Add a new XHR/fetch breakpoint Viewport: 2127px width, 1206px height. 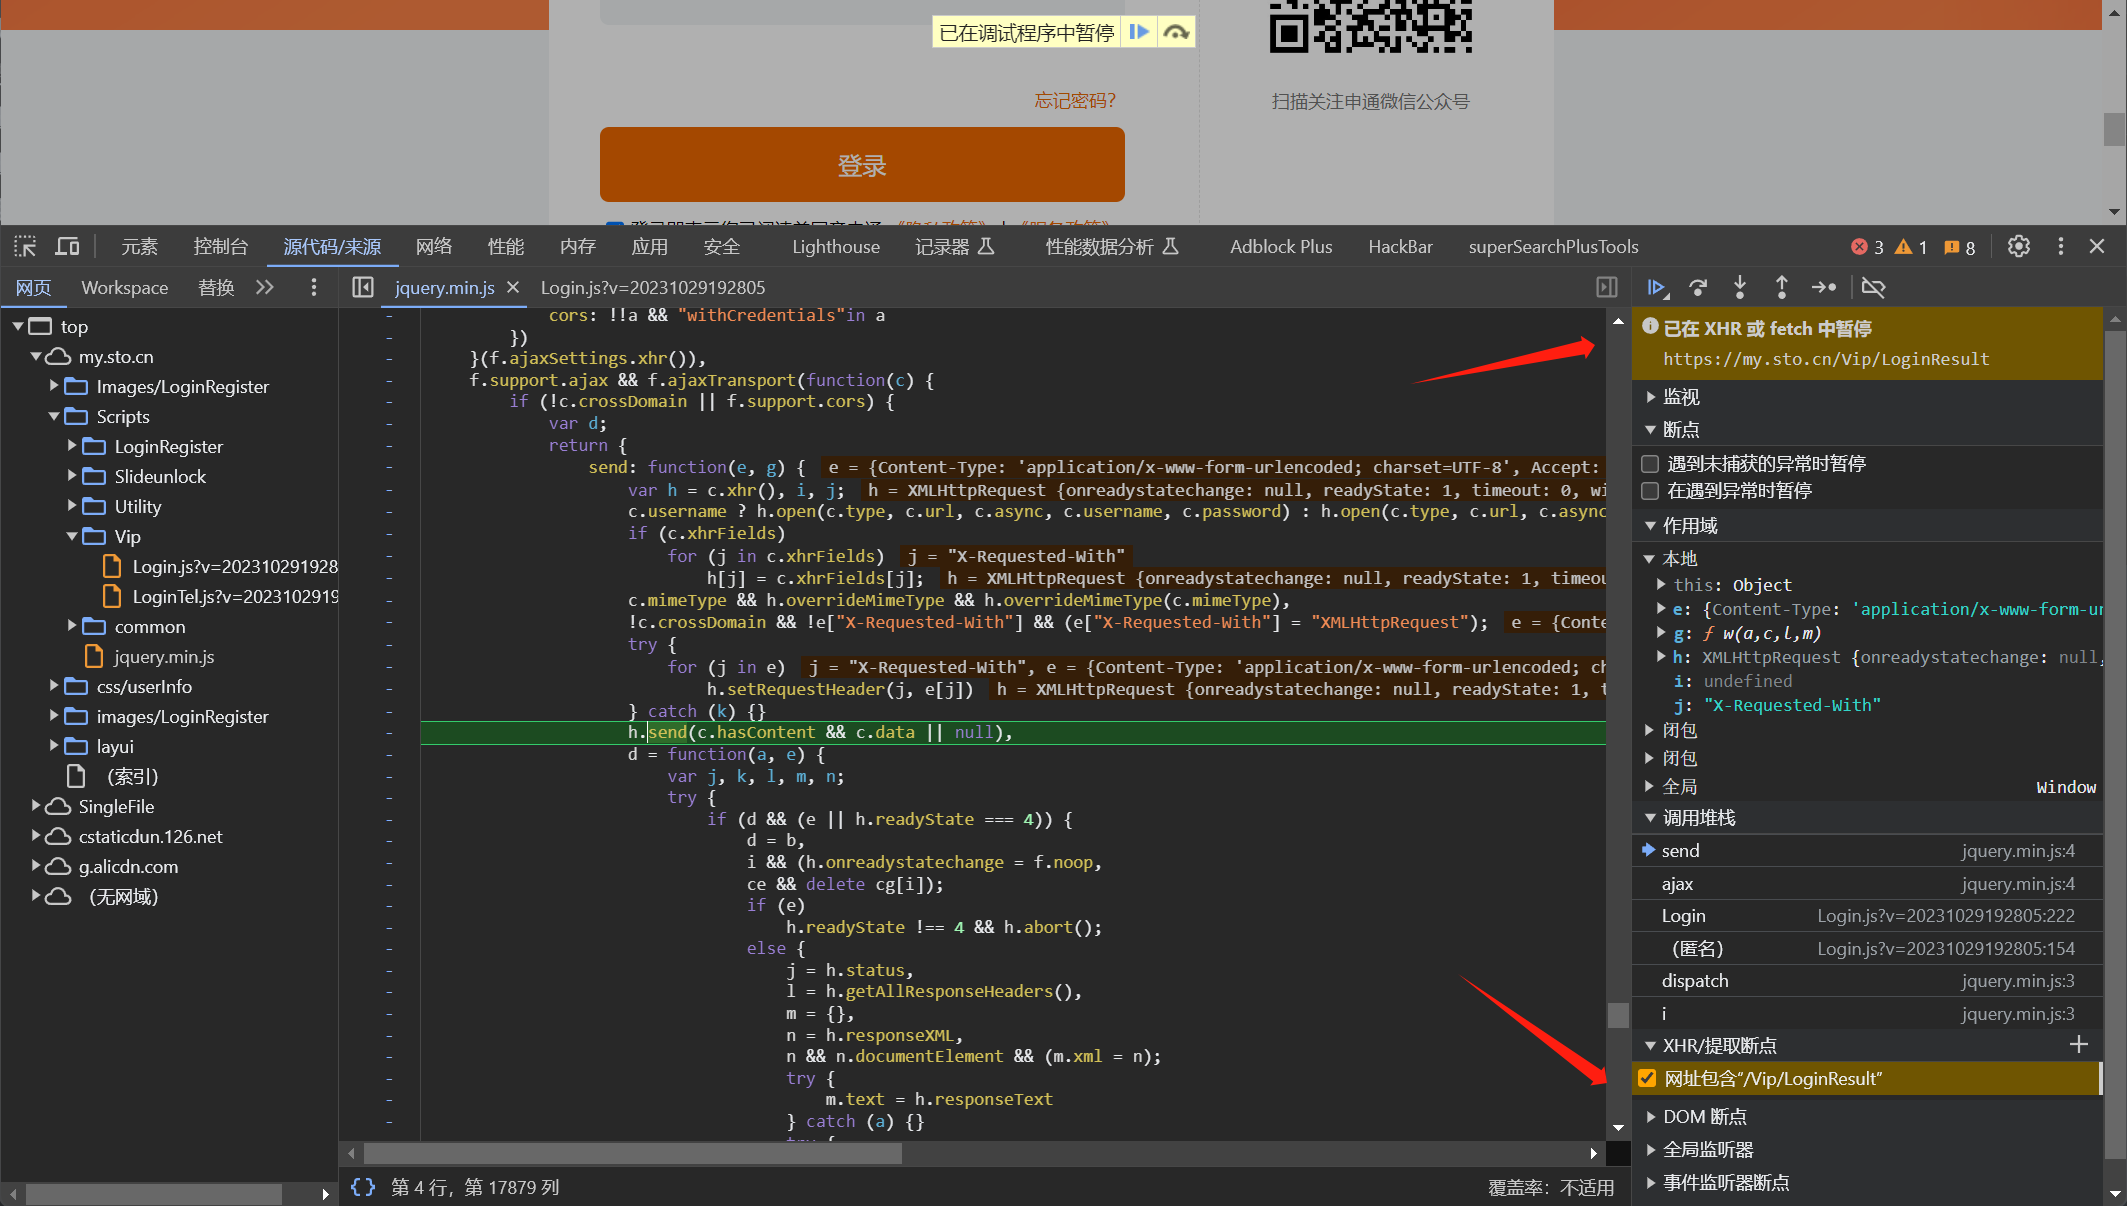pos(2079,1045)
